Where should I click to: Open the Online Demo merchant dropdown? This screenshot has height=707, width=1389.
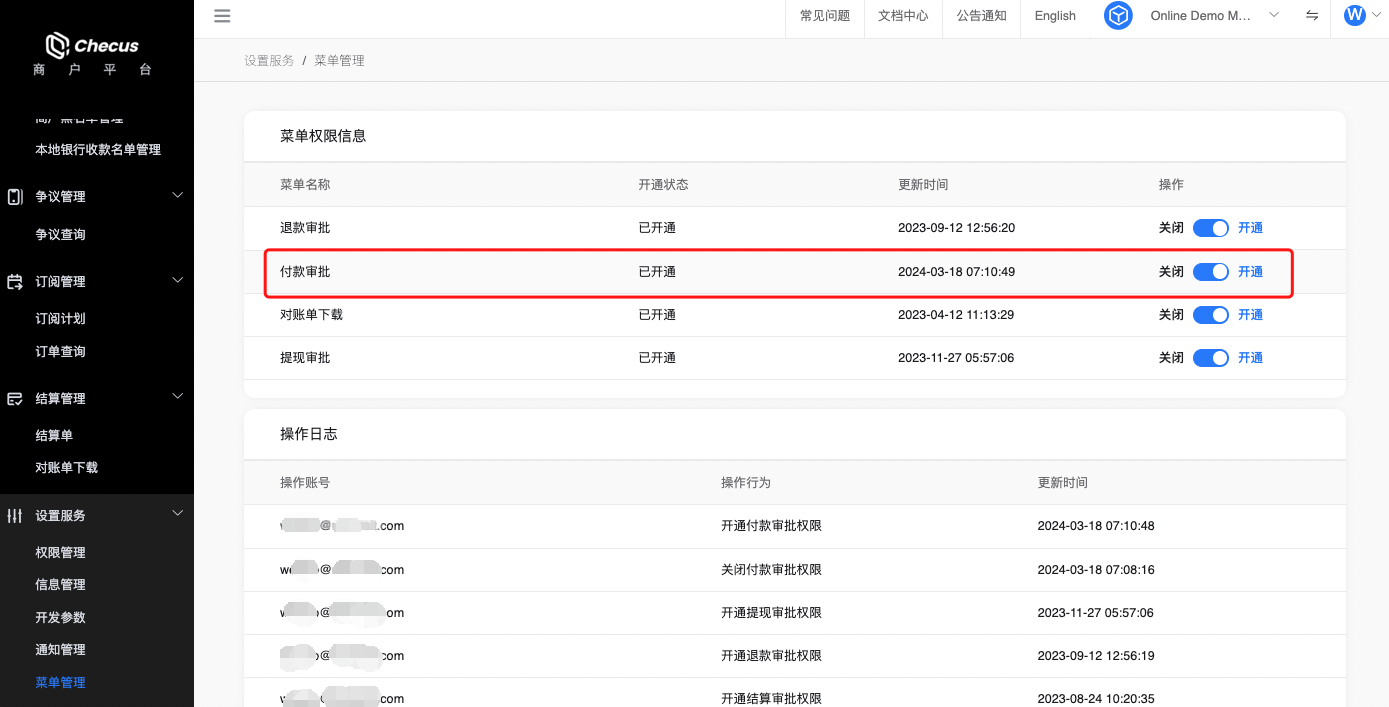(1214, 16)
